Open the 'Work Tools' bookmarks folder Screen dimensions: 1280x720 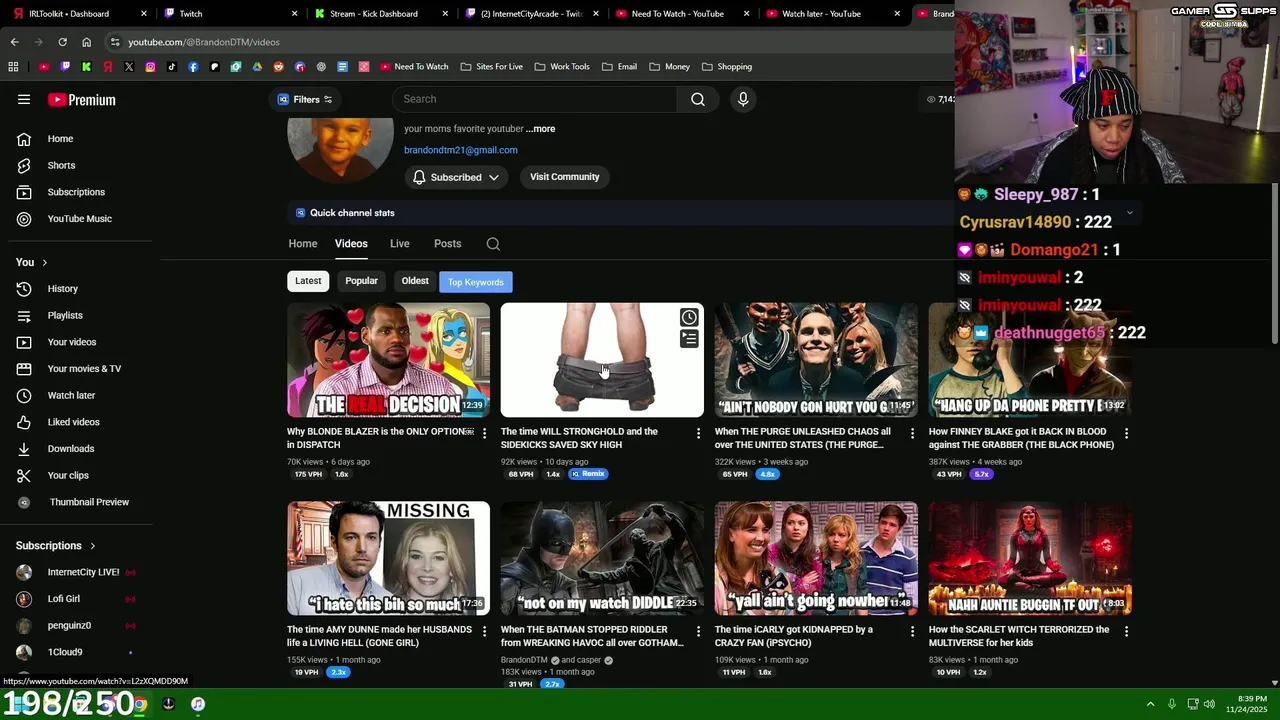coord(562,67)
